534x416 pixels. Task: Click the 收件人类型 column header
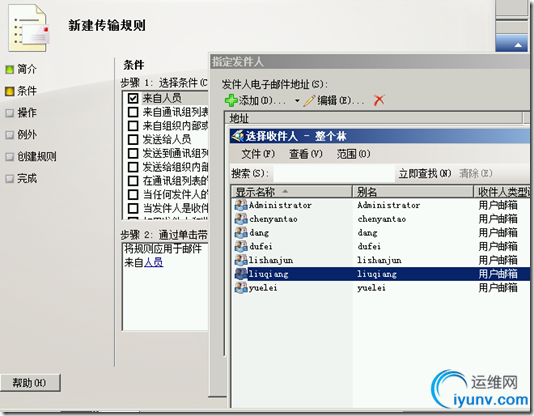[503, 192]
